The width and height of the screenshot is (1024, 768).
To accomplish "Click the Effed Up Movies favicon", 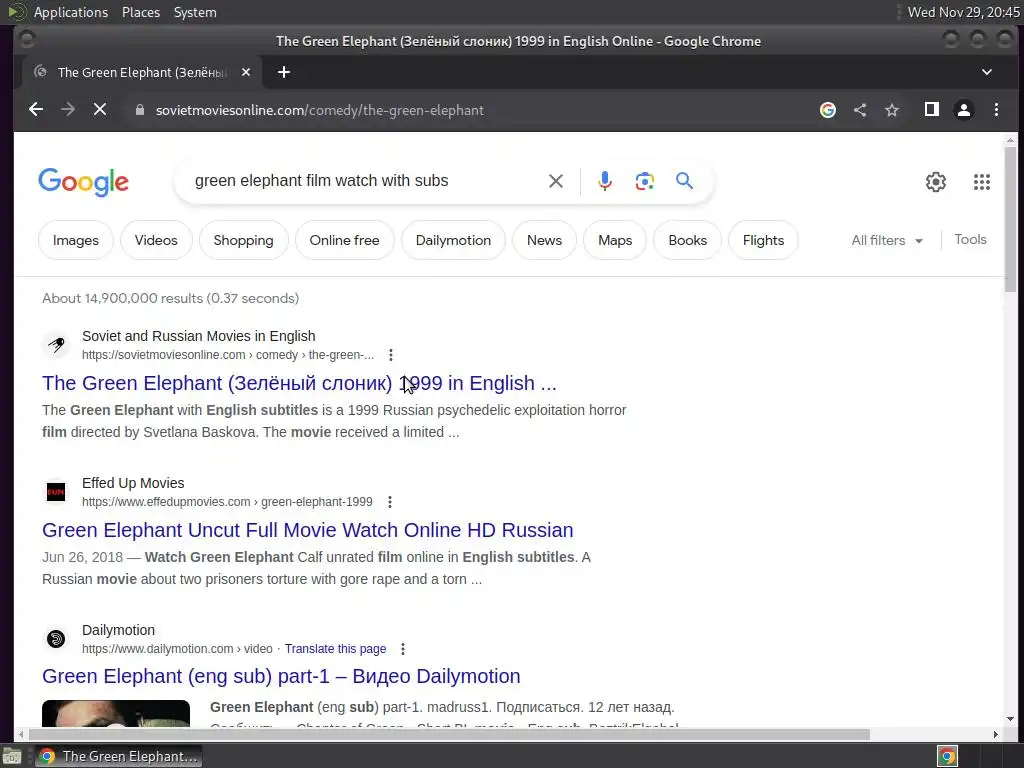I will (x=56, y=492).
